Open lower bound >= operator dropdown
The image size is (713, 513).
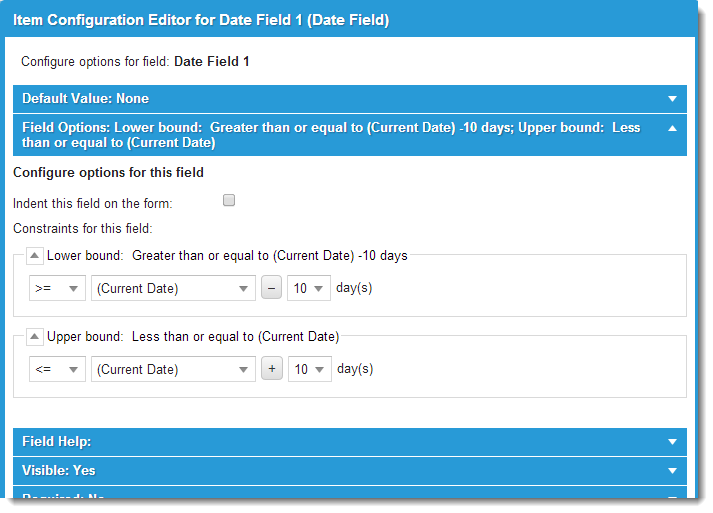coord(57,288)
